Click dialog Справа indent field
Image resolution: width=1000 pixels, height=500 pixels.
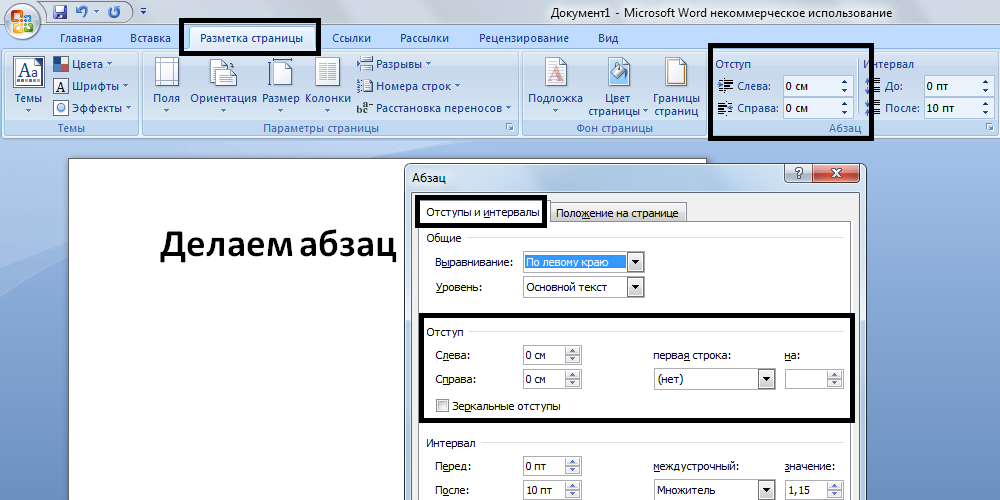point(544,379)
